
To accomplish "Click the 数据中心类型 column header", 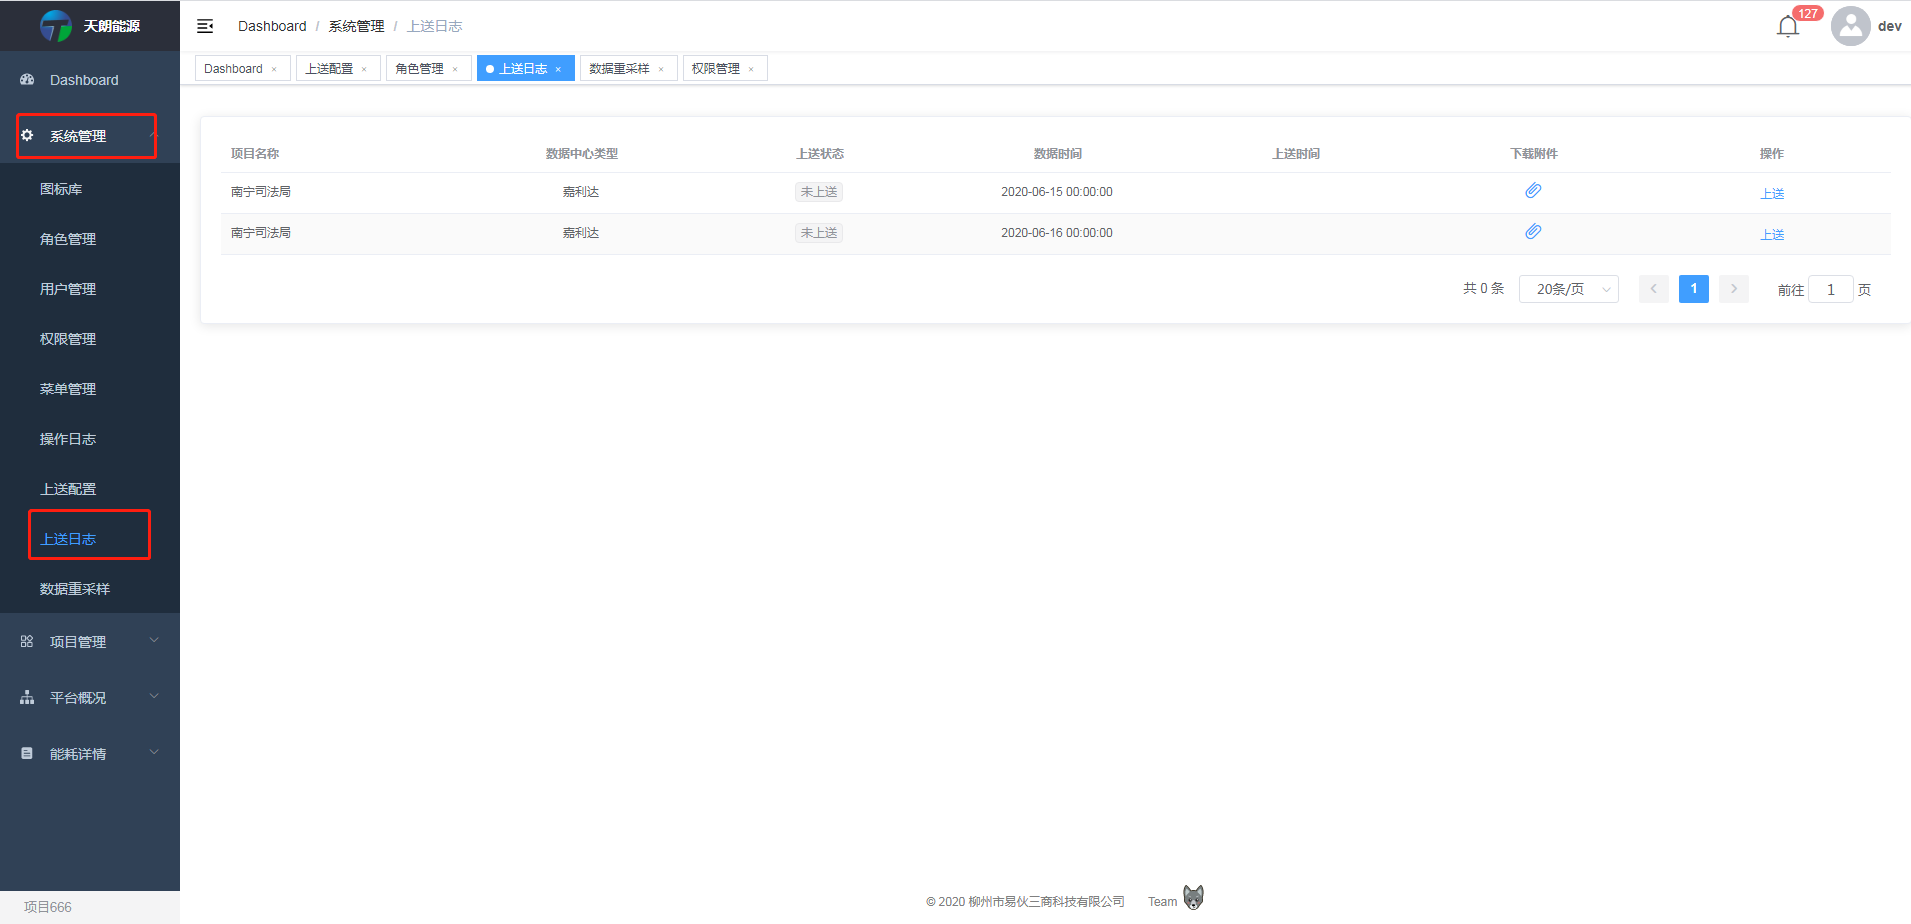I will (582, 154).
